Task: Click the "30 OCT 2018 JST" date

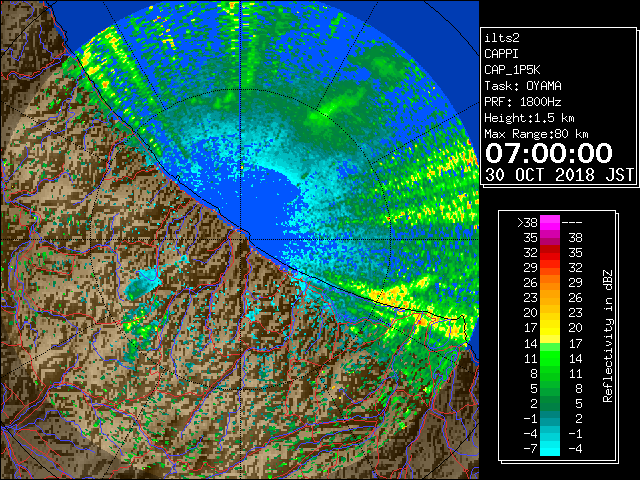Action: click(x=559, y=175)
